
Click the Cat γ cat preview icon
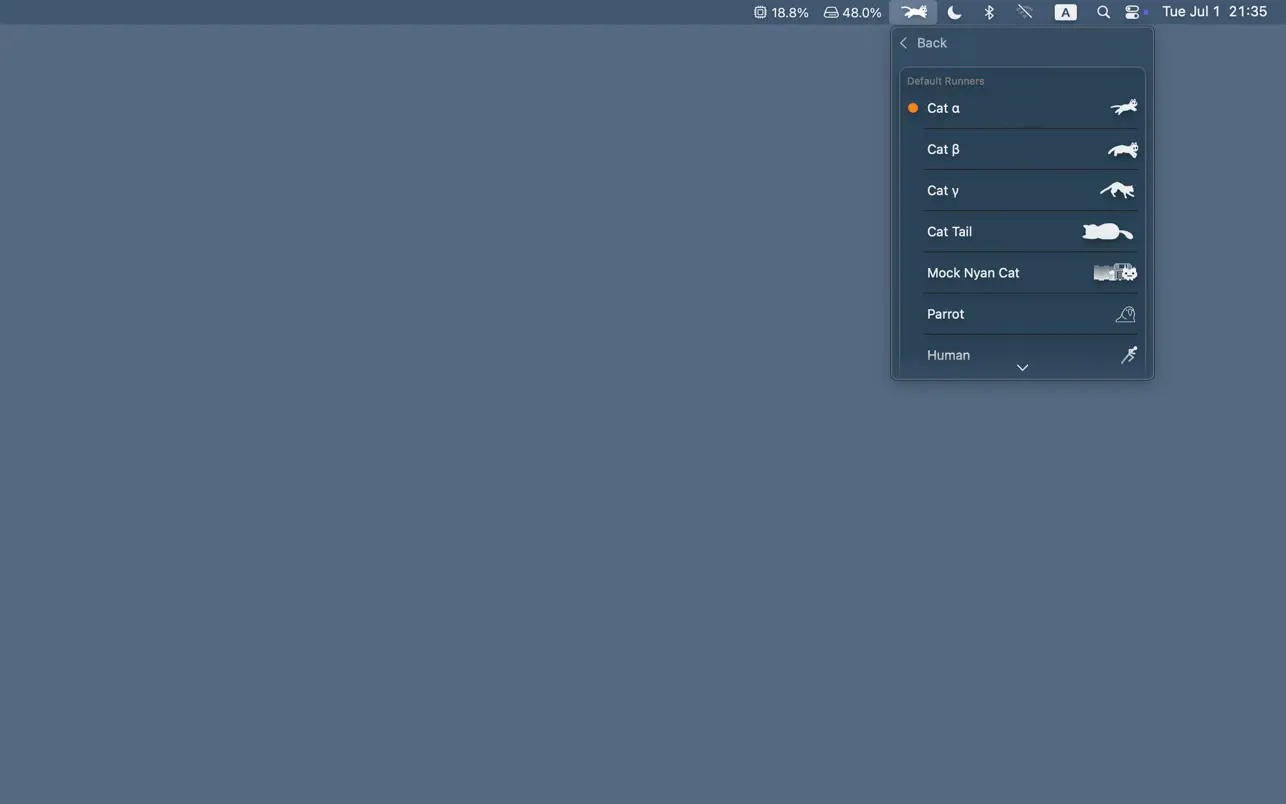[1117, 190]
